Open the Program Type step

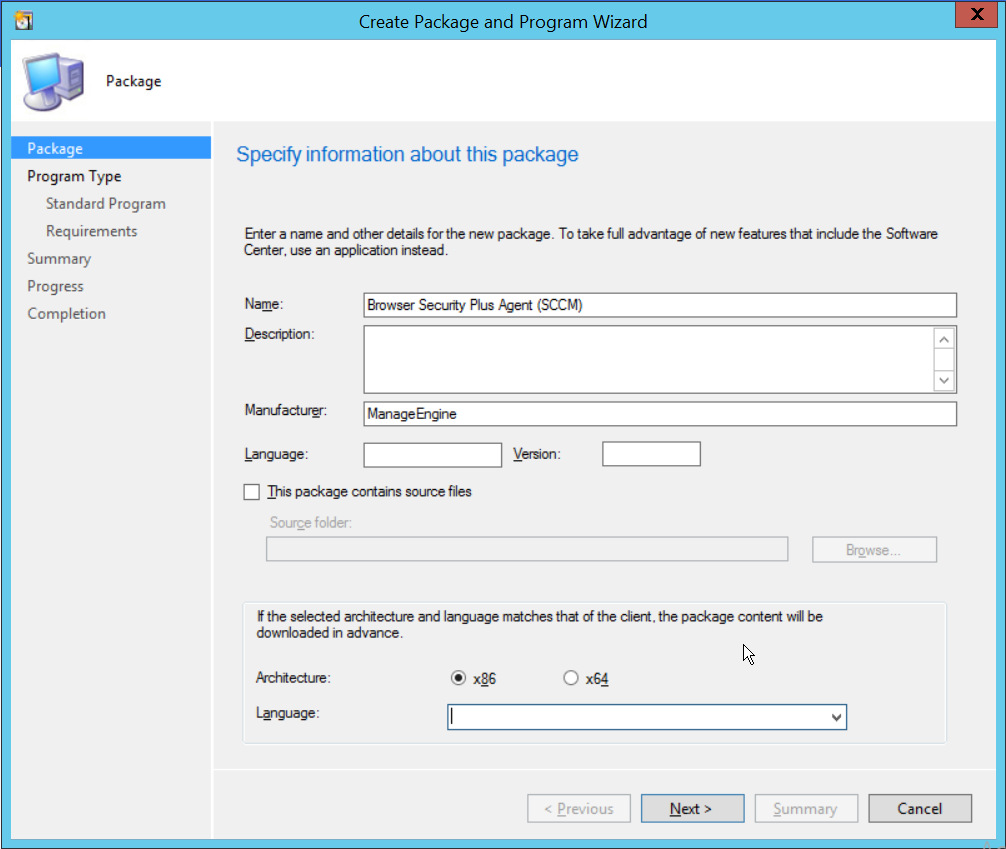click(x=74, y=176)
